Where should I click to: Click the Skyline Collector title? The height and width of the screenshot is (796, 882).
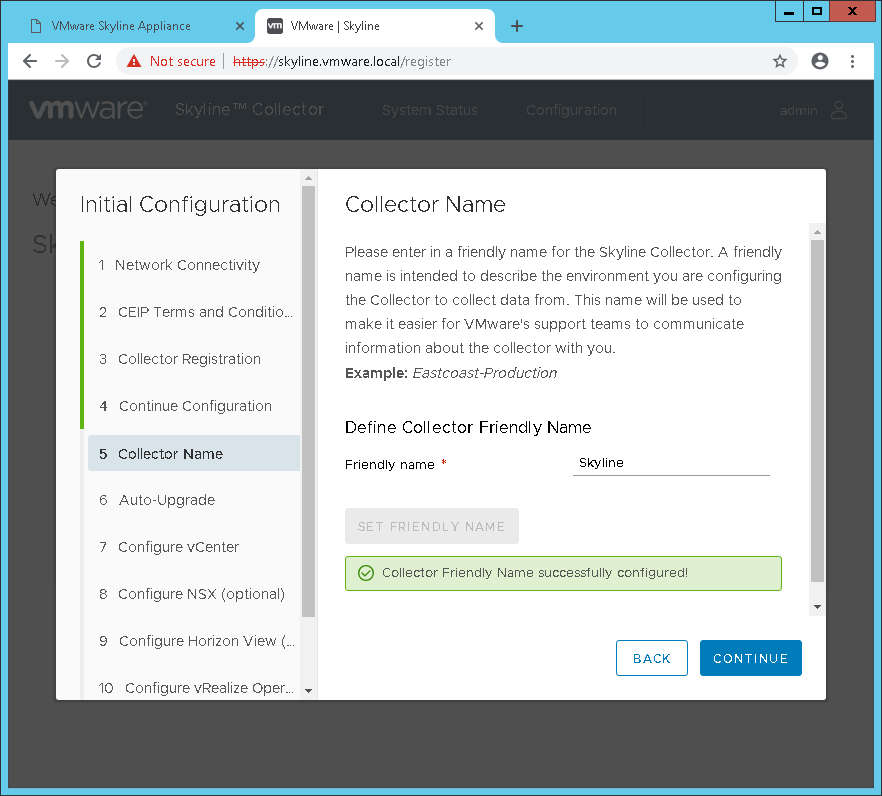(x=249, y=110)
